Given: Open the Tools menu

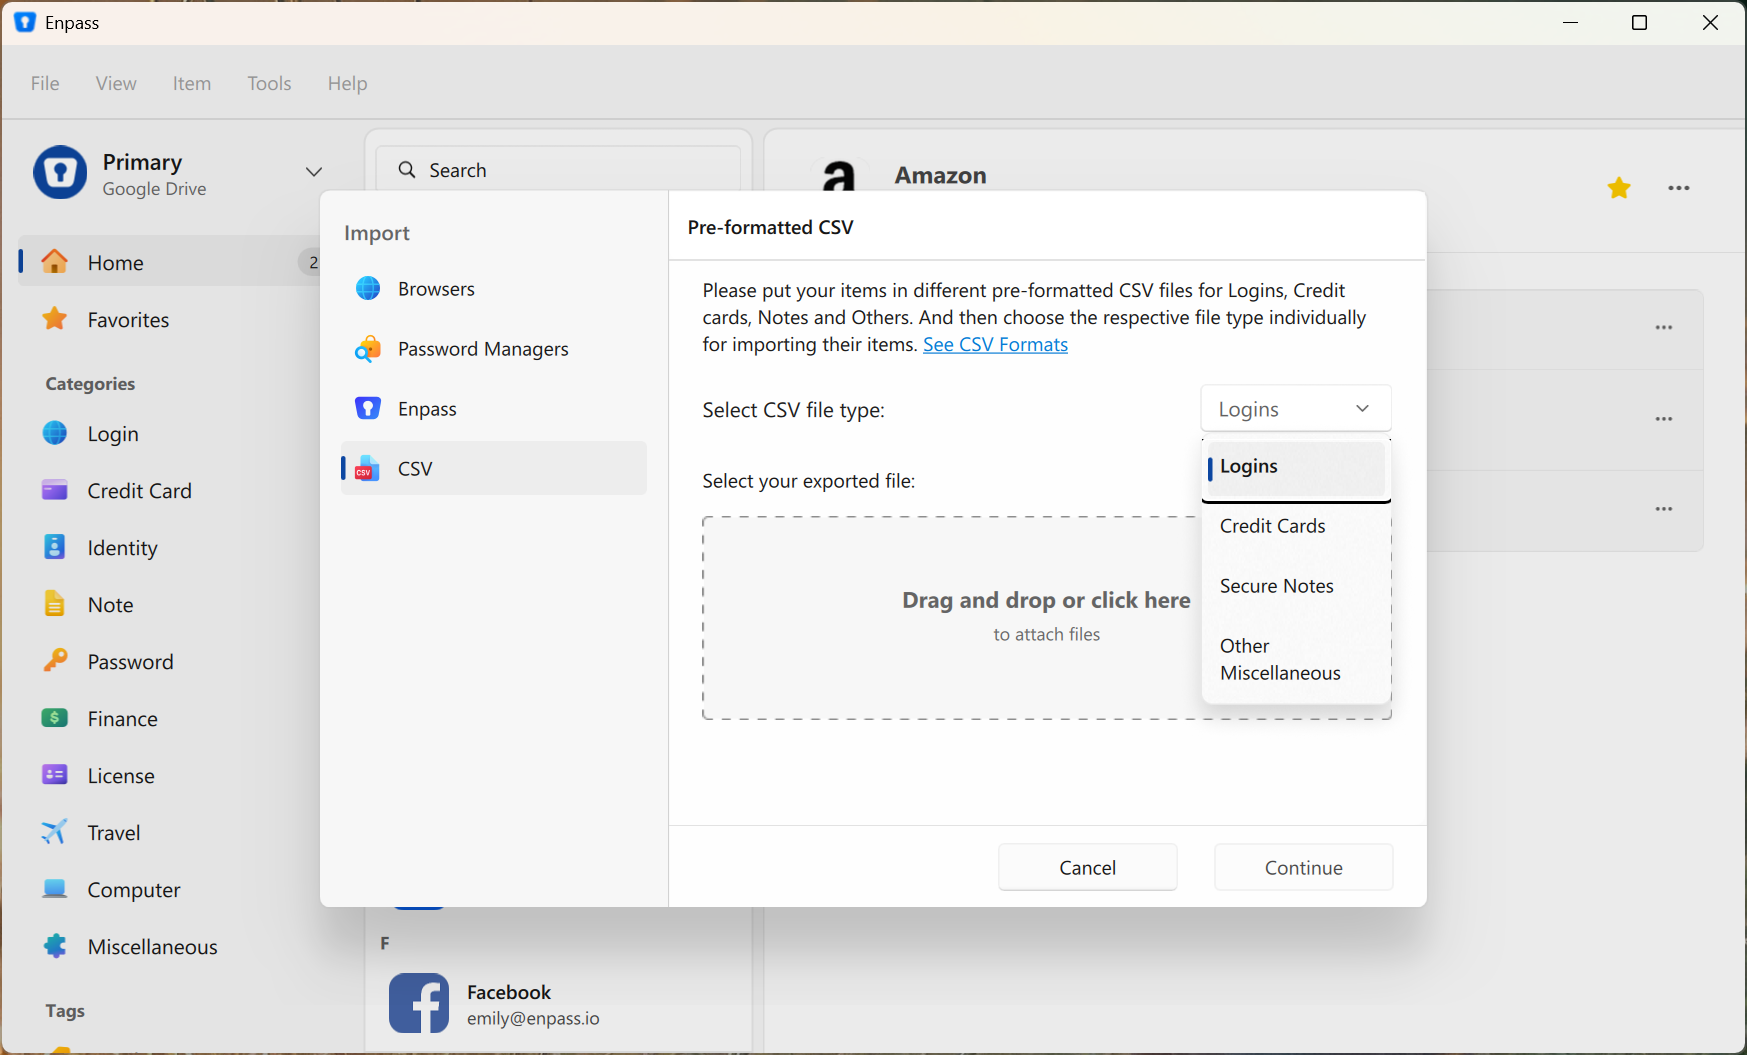Looking at the screenshot, I should (269, 83).
